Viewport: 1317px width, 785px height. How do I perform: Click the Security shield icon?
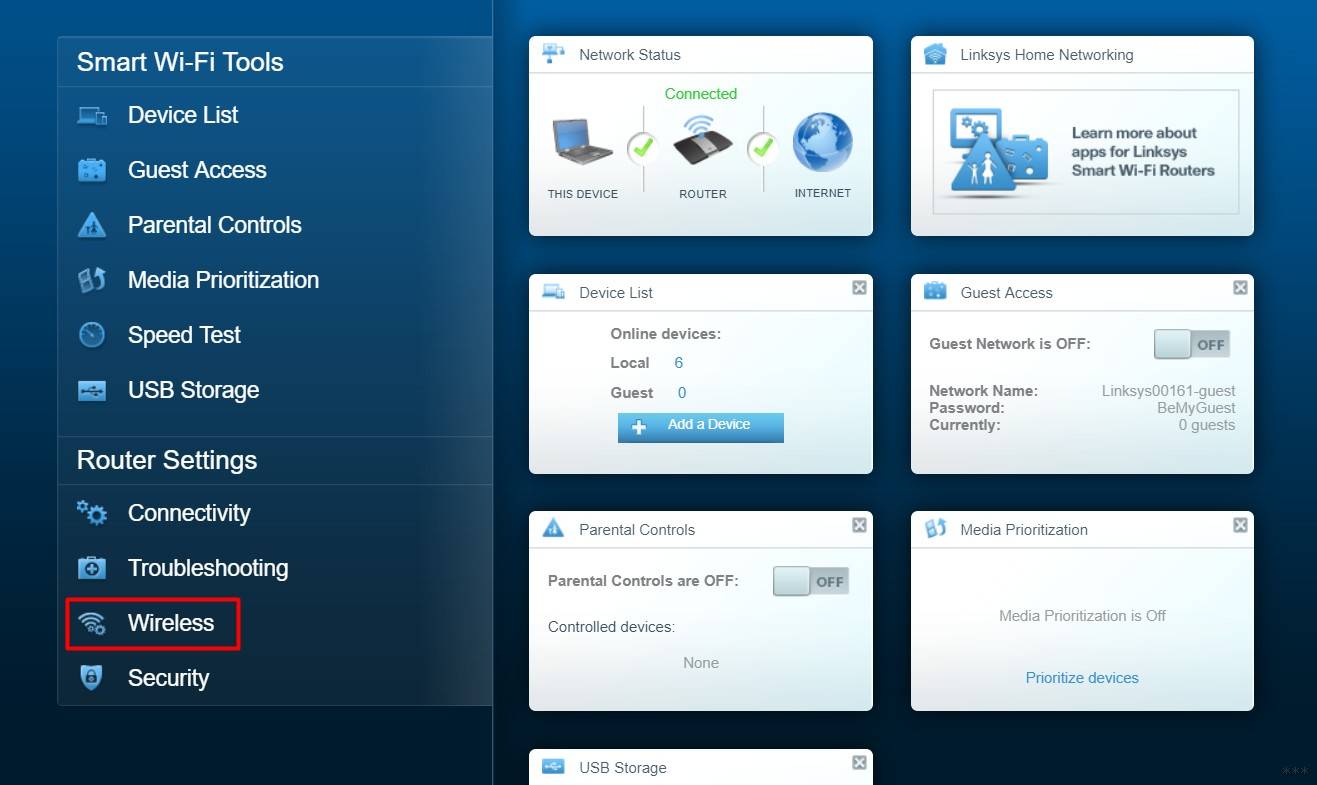tap(92, 678)
